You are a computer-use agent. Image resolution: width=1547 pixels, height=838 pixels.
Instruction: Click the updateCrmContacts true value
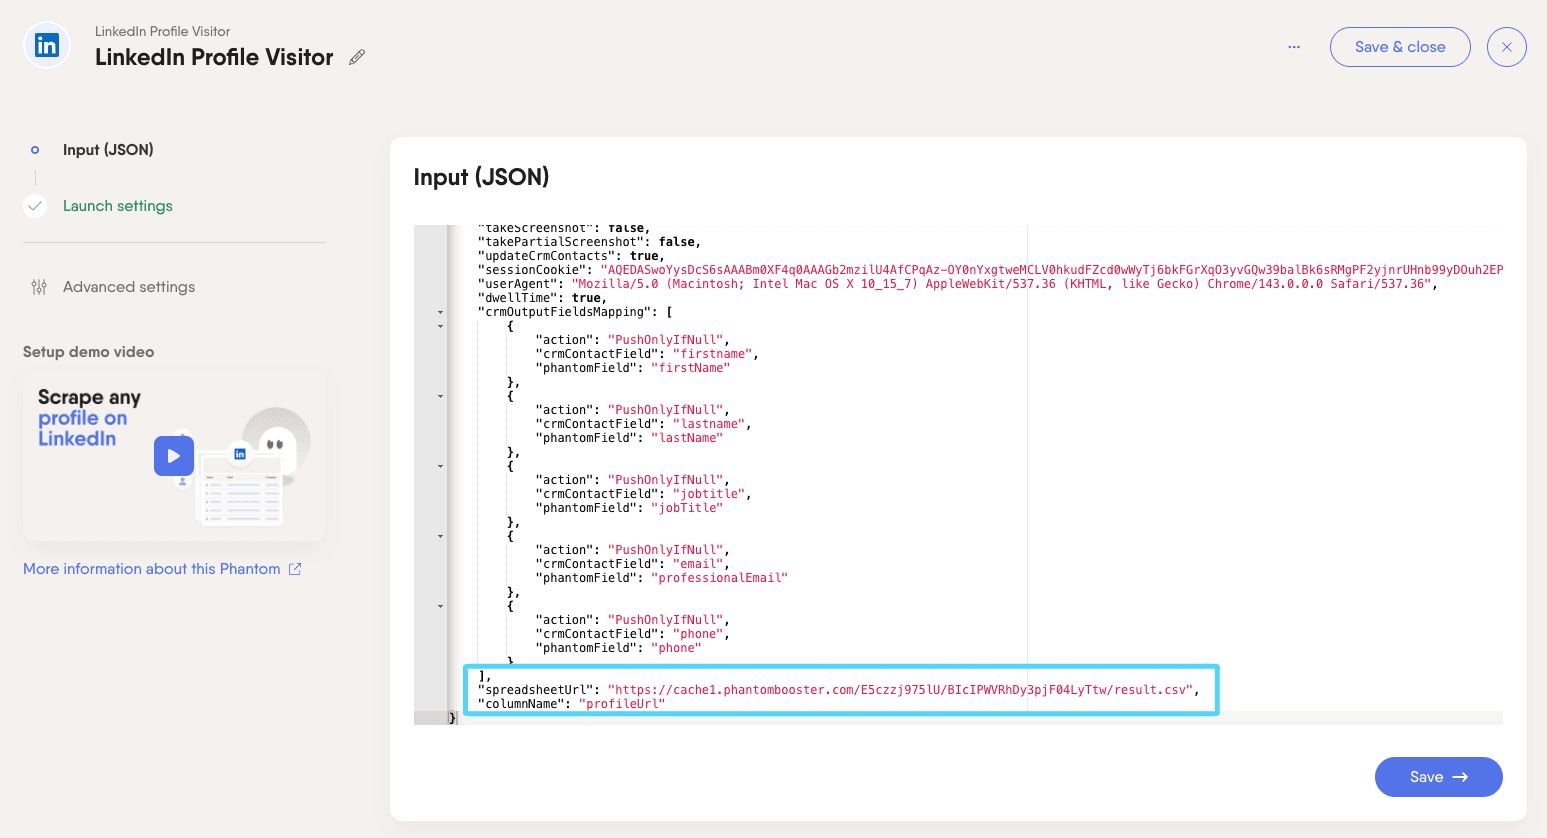[644, 256]
